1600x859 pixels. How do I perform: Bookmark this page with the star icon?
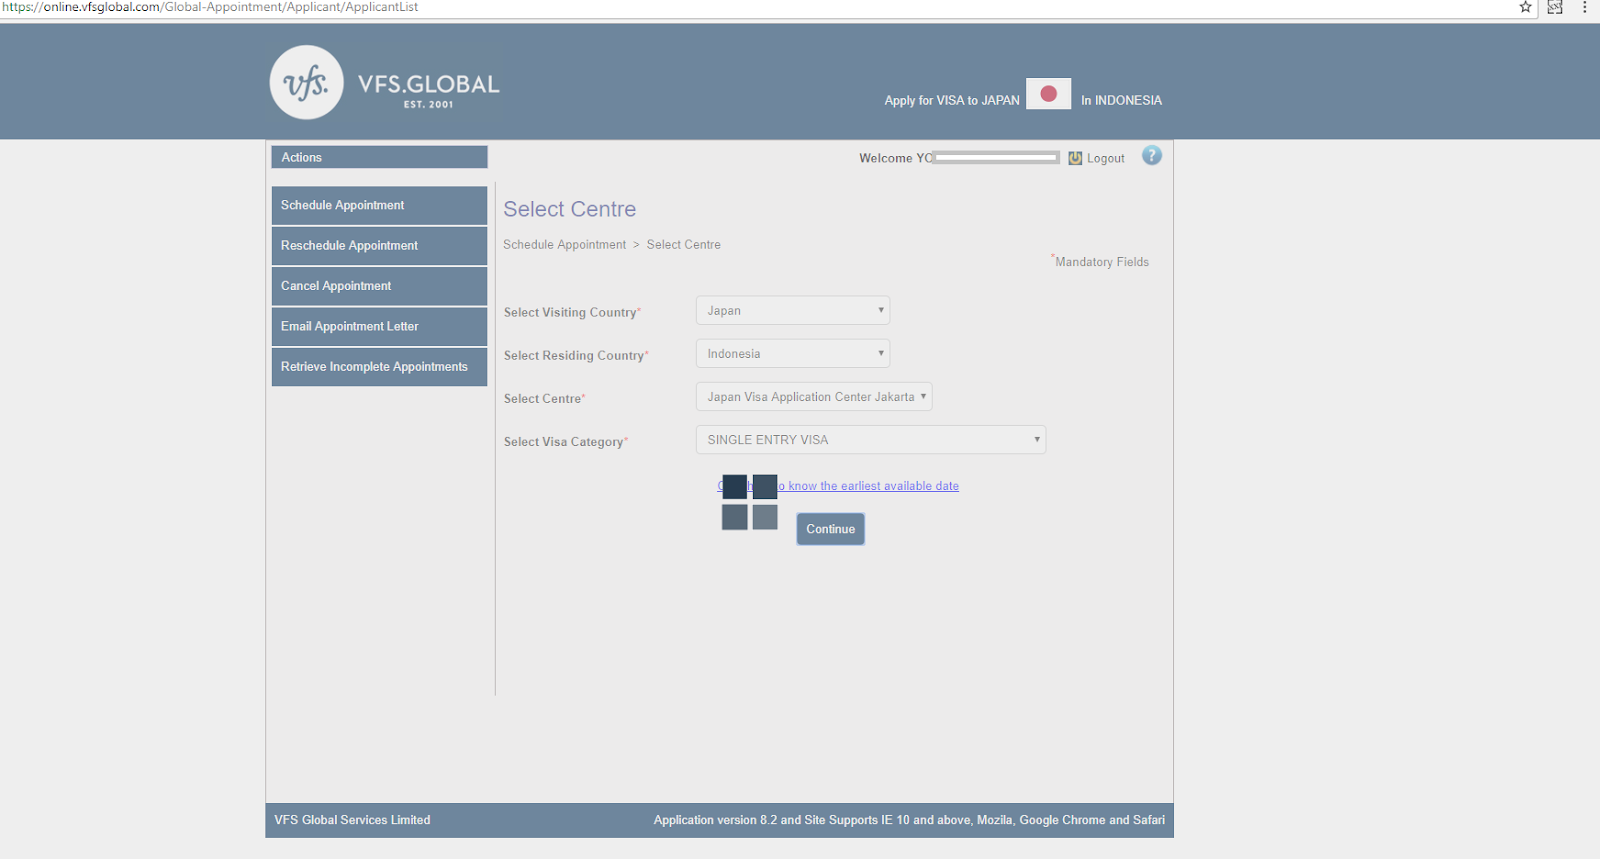click(1526, 7)
